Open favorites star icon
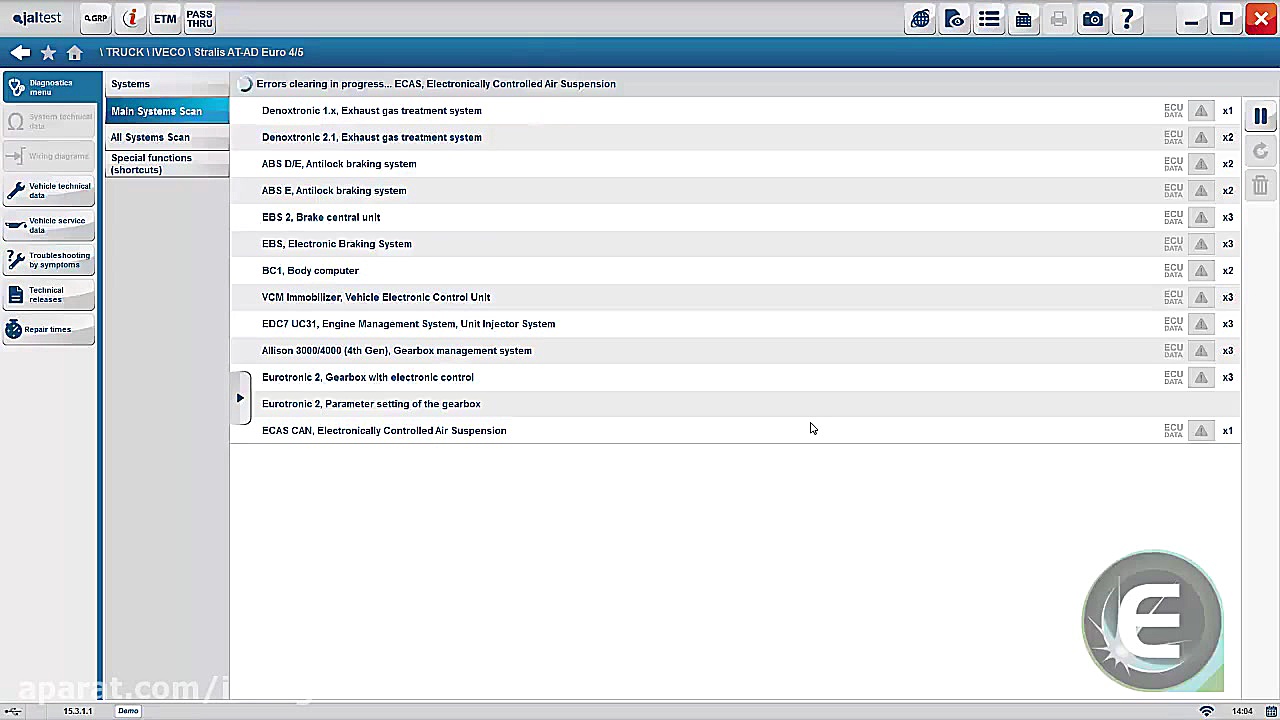The height and width of the screenshot is (720, 1280). coord(48,52)
